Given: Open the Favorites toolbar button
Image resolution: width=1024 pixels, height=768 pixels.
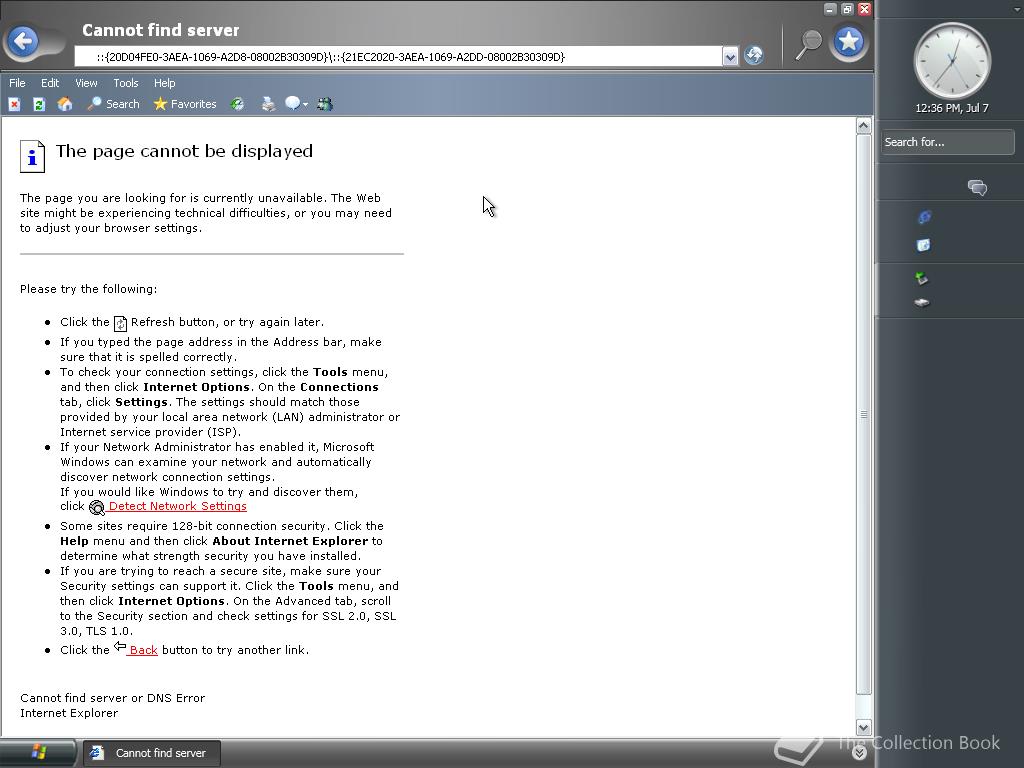Looking at the screenshot, I should pyautogui.click(x=185, y=104).
